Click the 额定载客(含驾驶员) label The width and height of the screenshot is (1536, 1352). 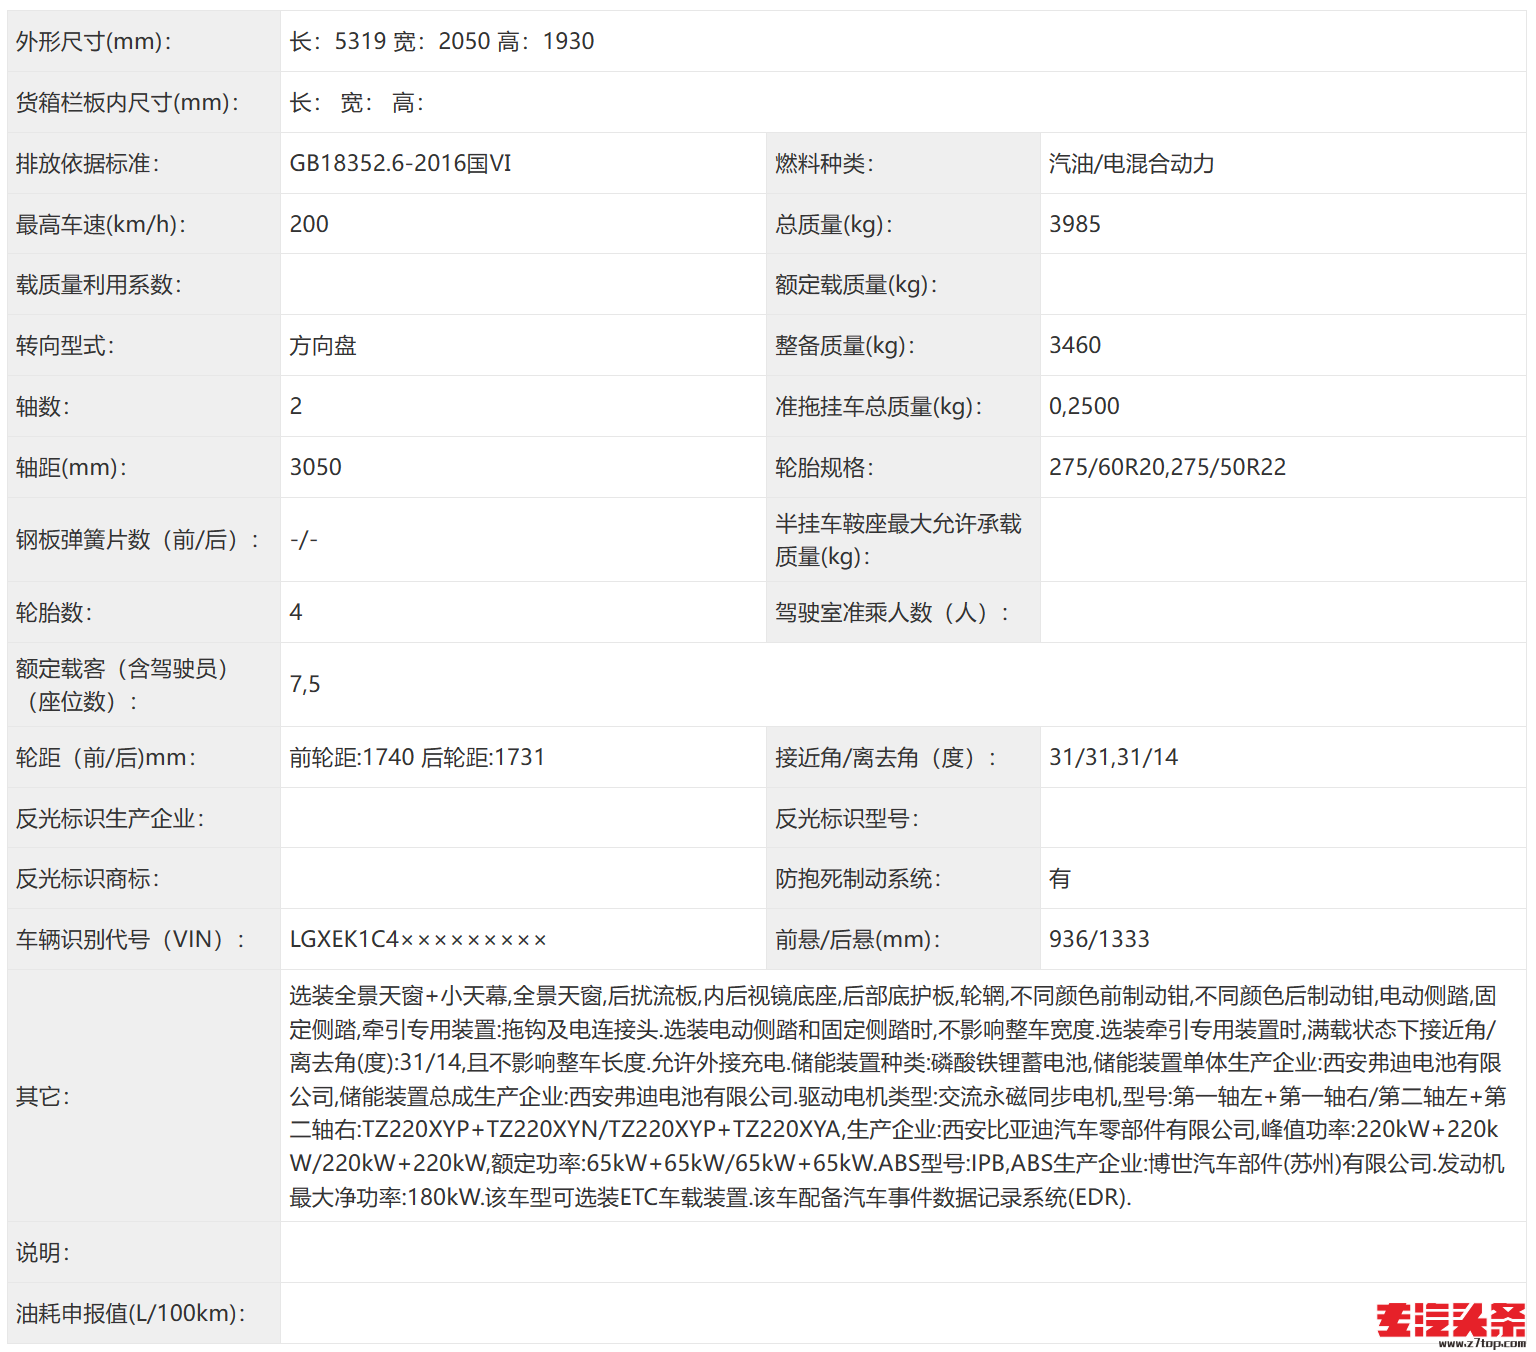(122, 685)
